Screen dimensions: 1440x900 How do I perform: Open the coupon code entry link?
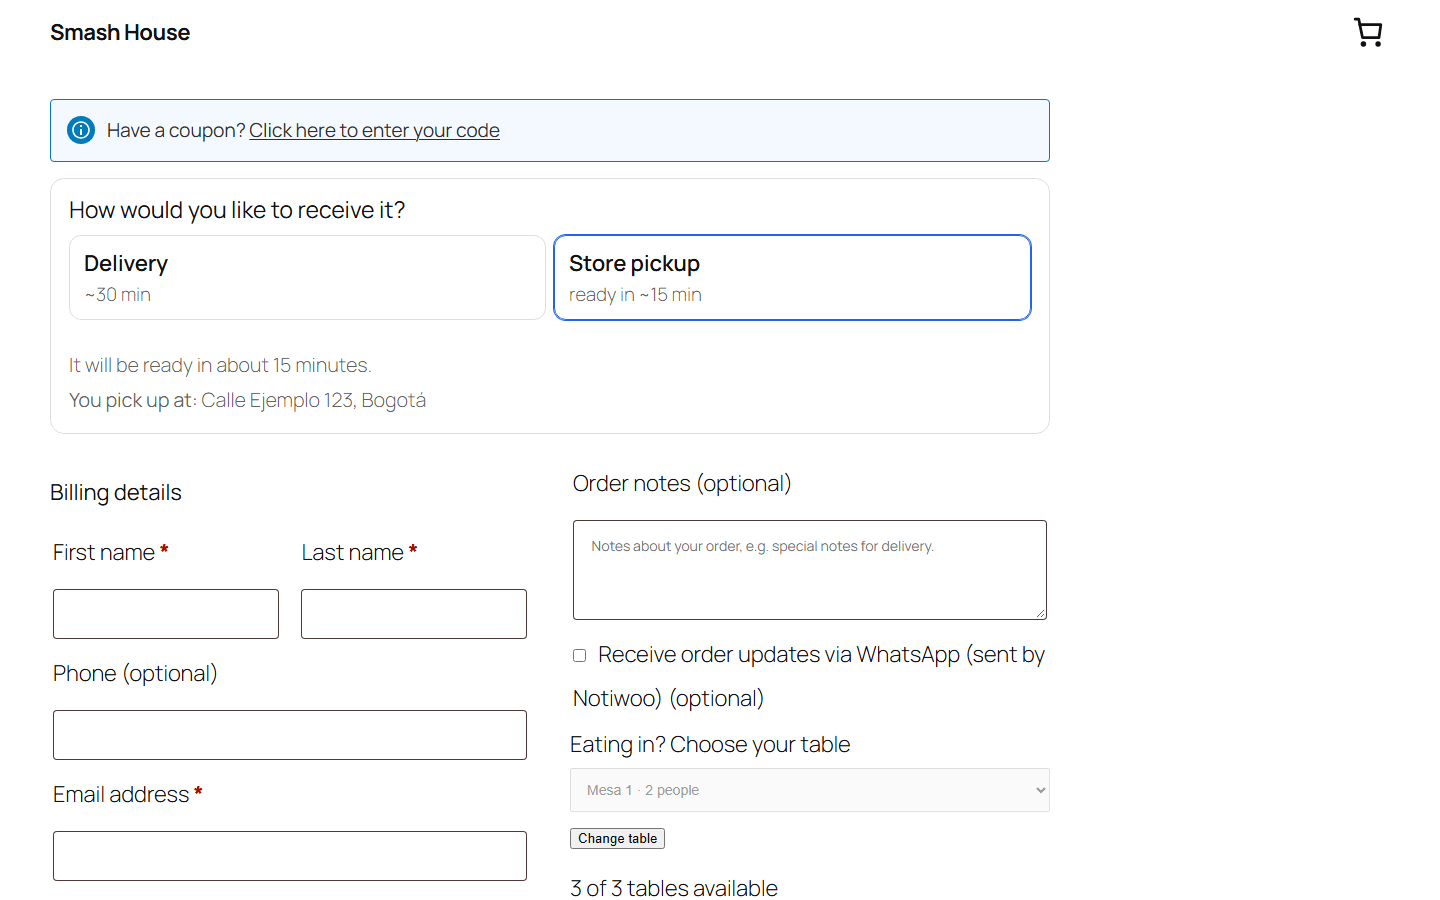374,131
